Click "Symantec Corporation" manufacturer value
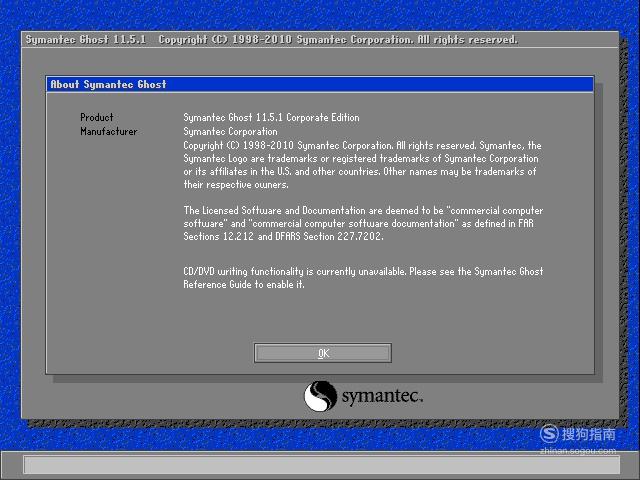640x480 pixels. tap(230, 131)
